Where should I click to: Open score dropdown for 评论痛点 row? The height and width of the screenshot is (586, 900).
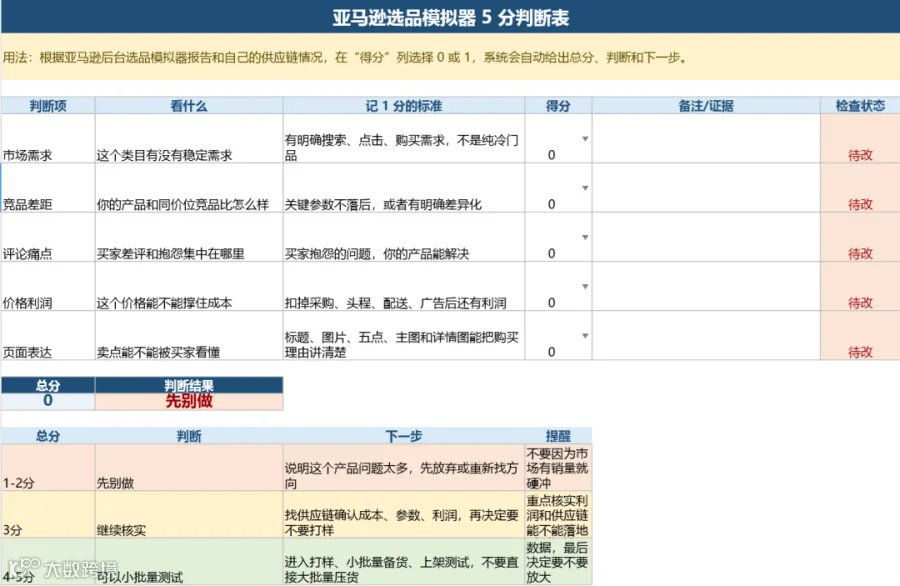(x=585, y=238)
